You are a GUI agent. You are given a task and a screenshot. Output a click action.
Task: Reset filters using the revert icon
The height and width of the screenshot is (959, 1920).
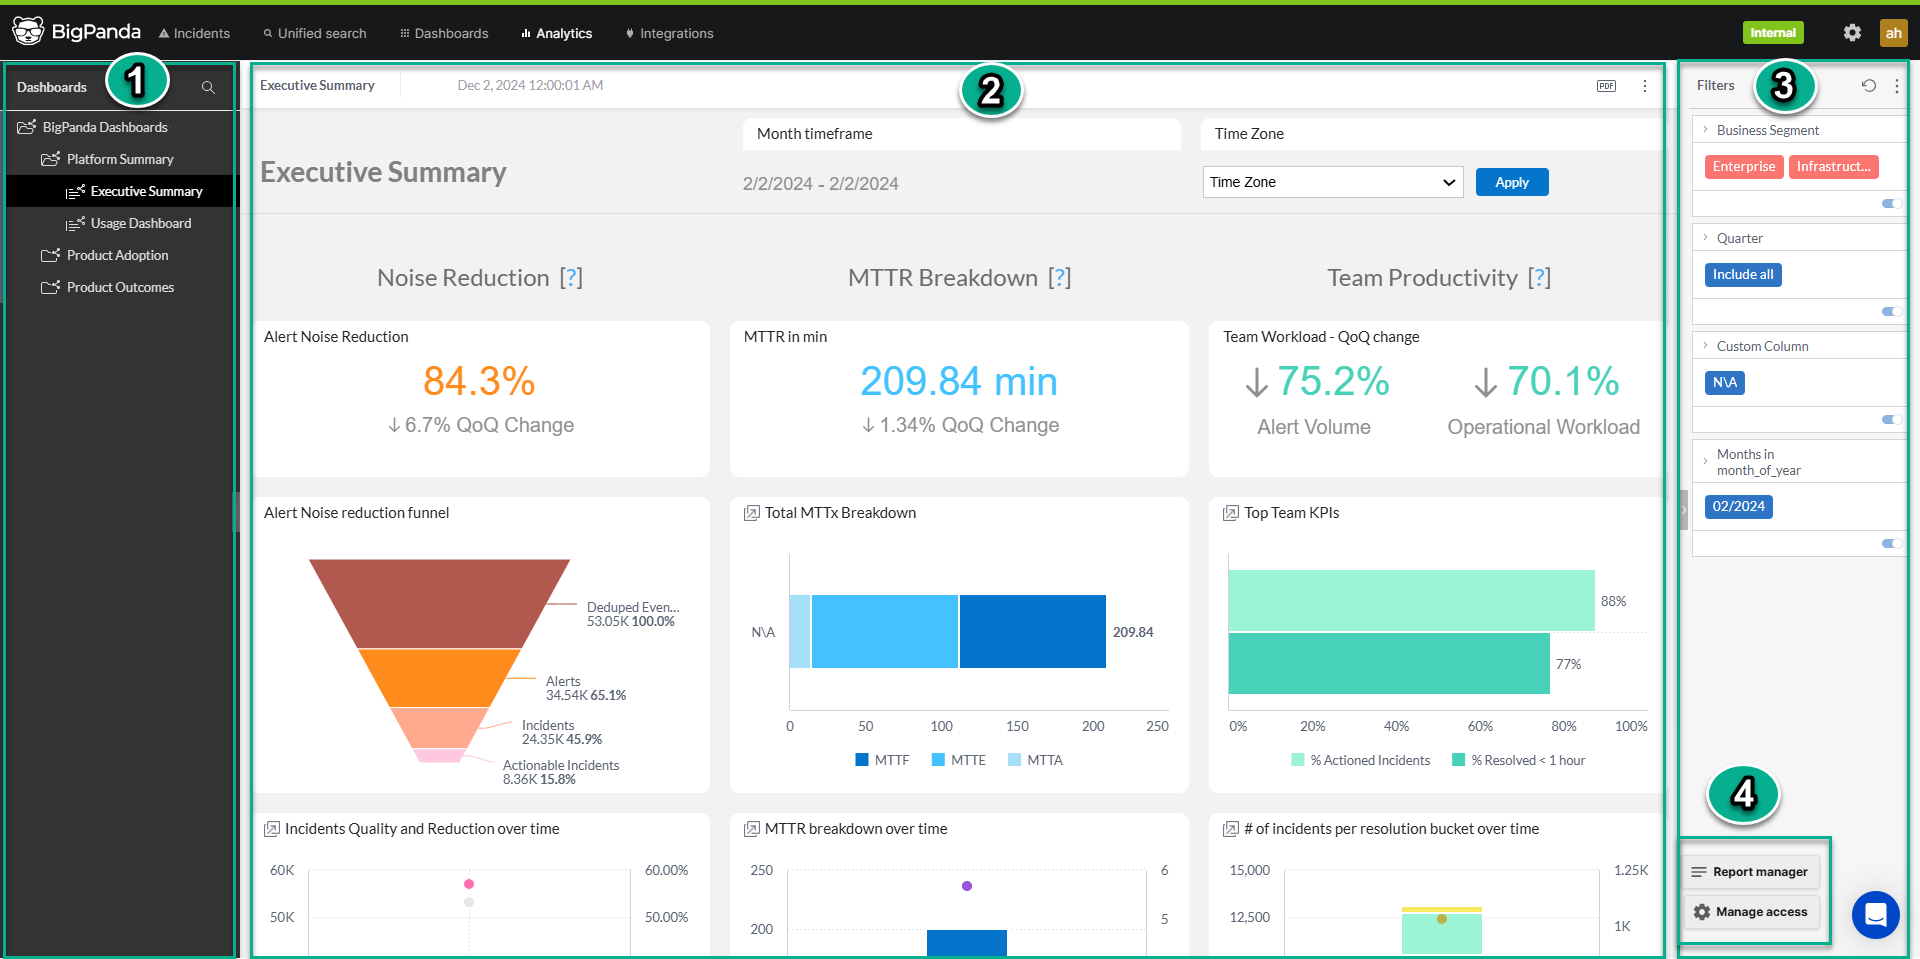[1869, 86]
